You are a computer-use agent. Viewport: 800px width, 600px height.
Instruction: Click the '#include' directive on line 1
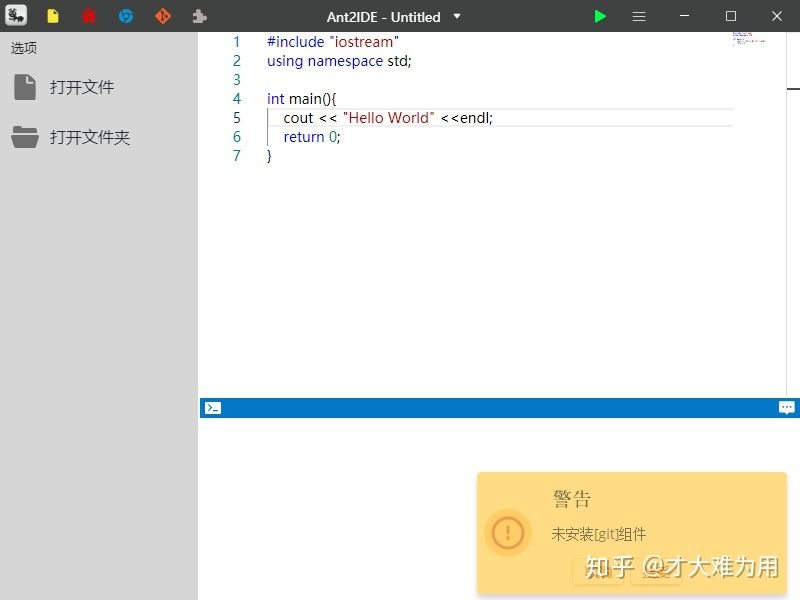click(295, 42)
